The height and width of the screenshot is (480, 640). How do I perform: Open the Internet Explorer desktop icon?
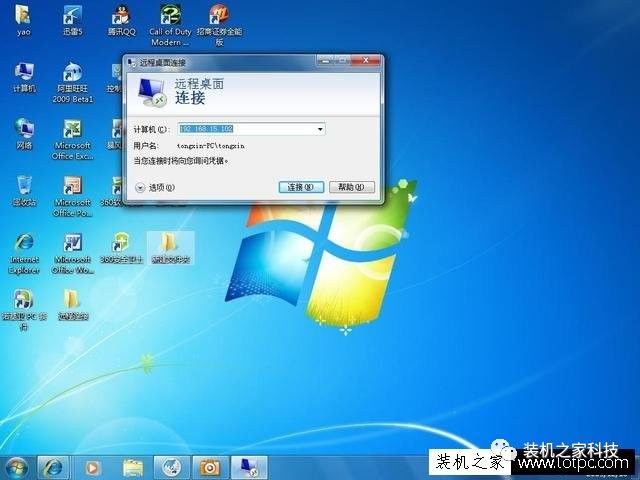pyautogui.click(x=24, y=253)
